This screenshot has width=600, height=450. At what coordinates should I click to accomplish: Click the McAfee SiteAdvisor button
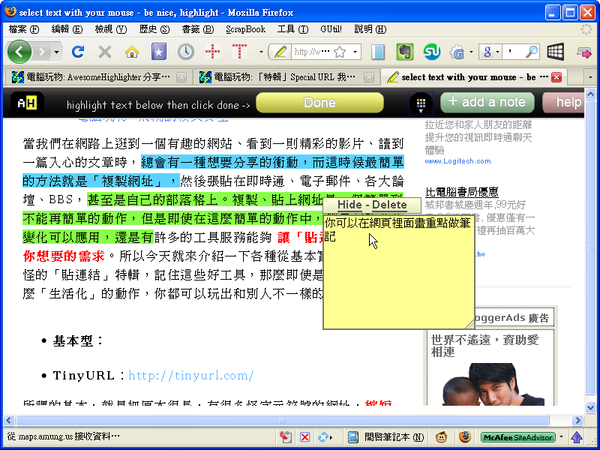pyautogui.click(x=518, y=437)
